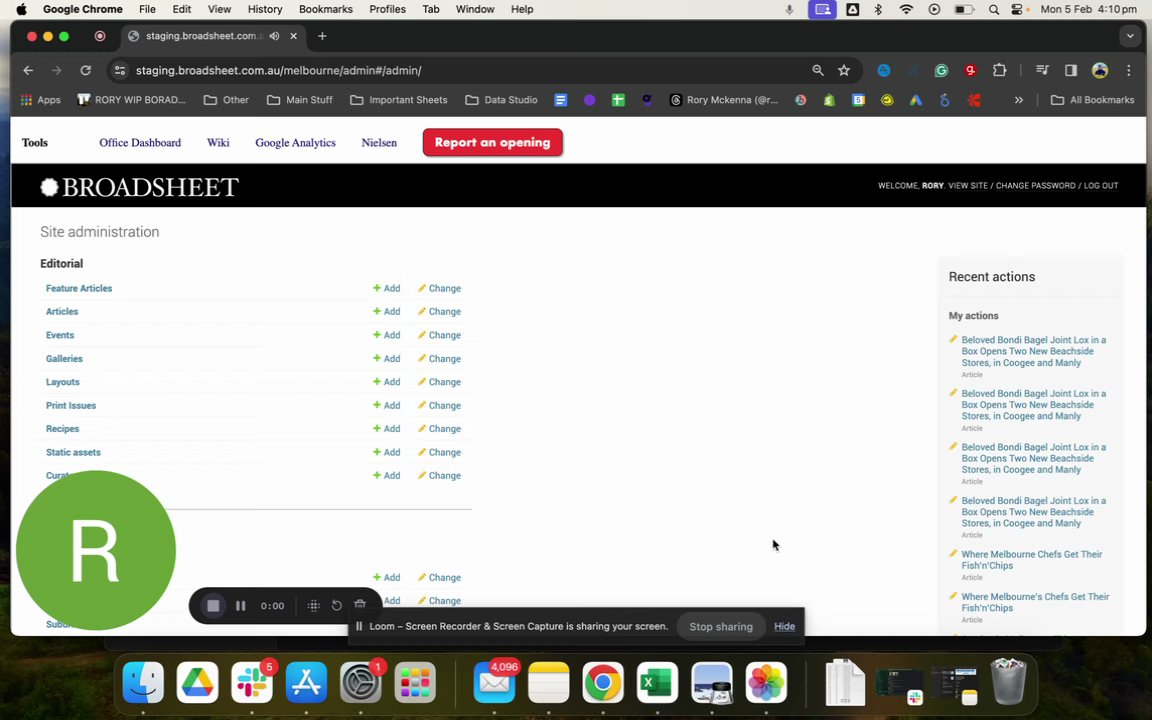Open the Grammarly extension icon
The image size is (1152, 720).
(x=941, y=71)
